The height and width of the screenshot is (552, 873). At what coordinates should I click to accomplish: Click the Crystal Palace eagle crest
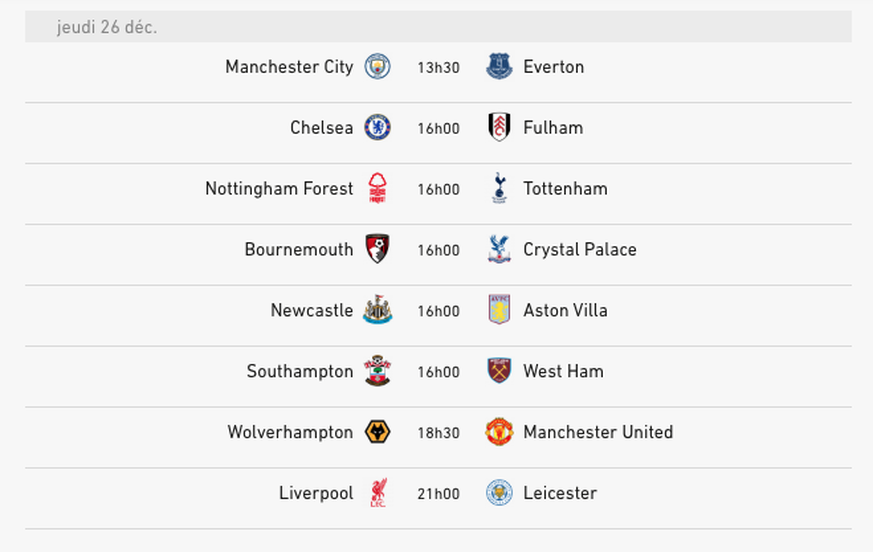point(499,249)
